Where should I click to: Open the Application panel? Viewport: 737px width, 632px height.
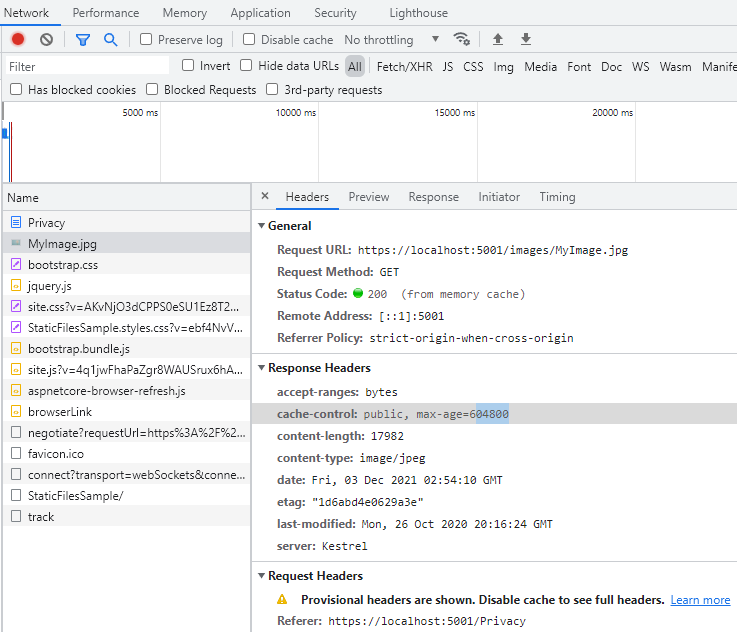(x=260, y=13)
